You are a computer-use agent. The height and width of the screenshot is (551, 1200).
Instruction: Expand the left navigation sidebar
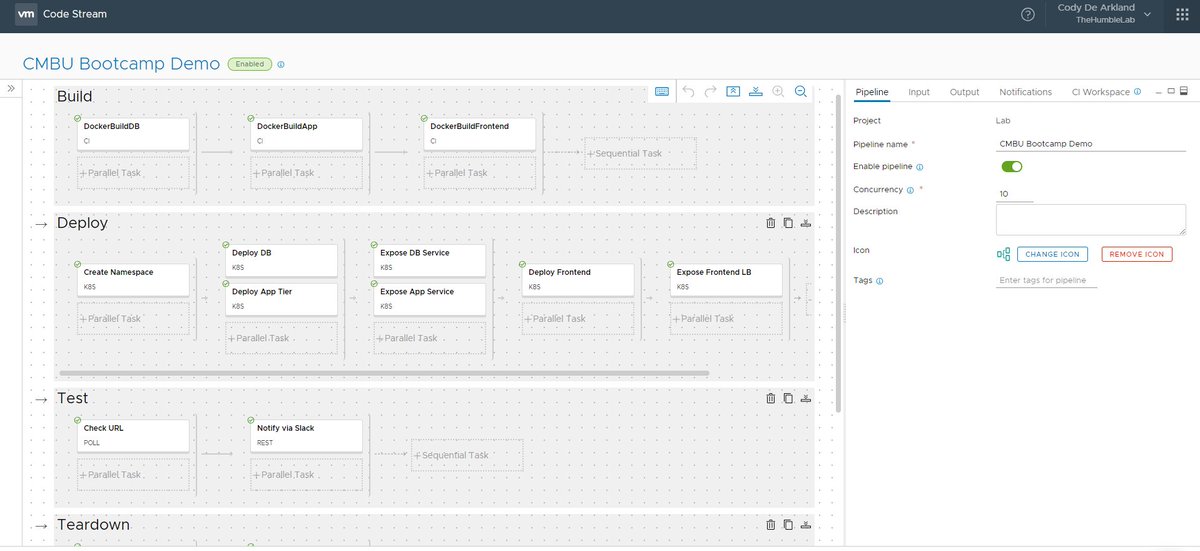coord(11,88)
